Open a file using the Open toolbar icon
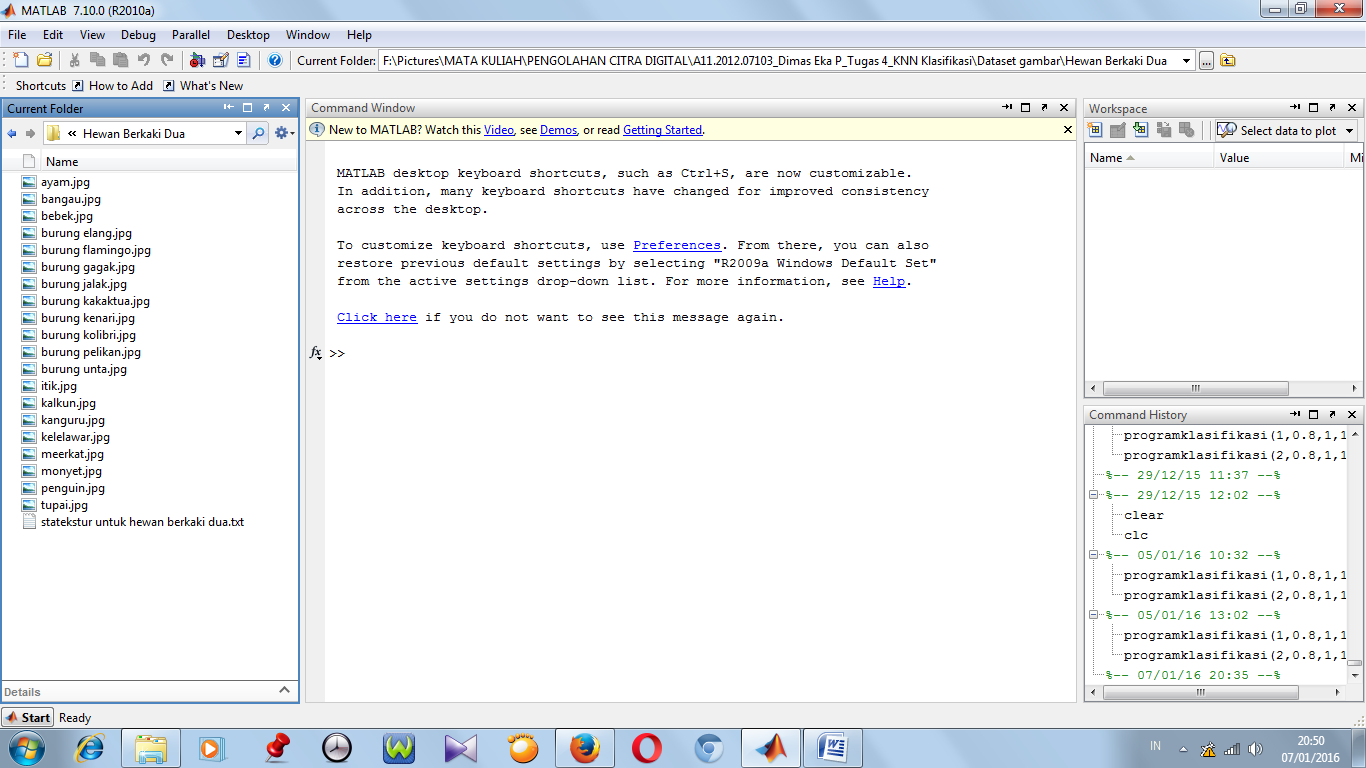 pyautogui.click(x=44, y=60)
